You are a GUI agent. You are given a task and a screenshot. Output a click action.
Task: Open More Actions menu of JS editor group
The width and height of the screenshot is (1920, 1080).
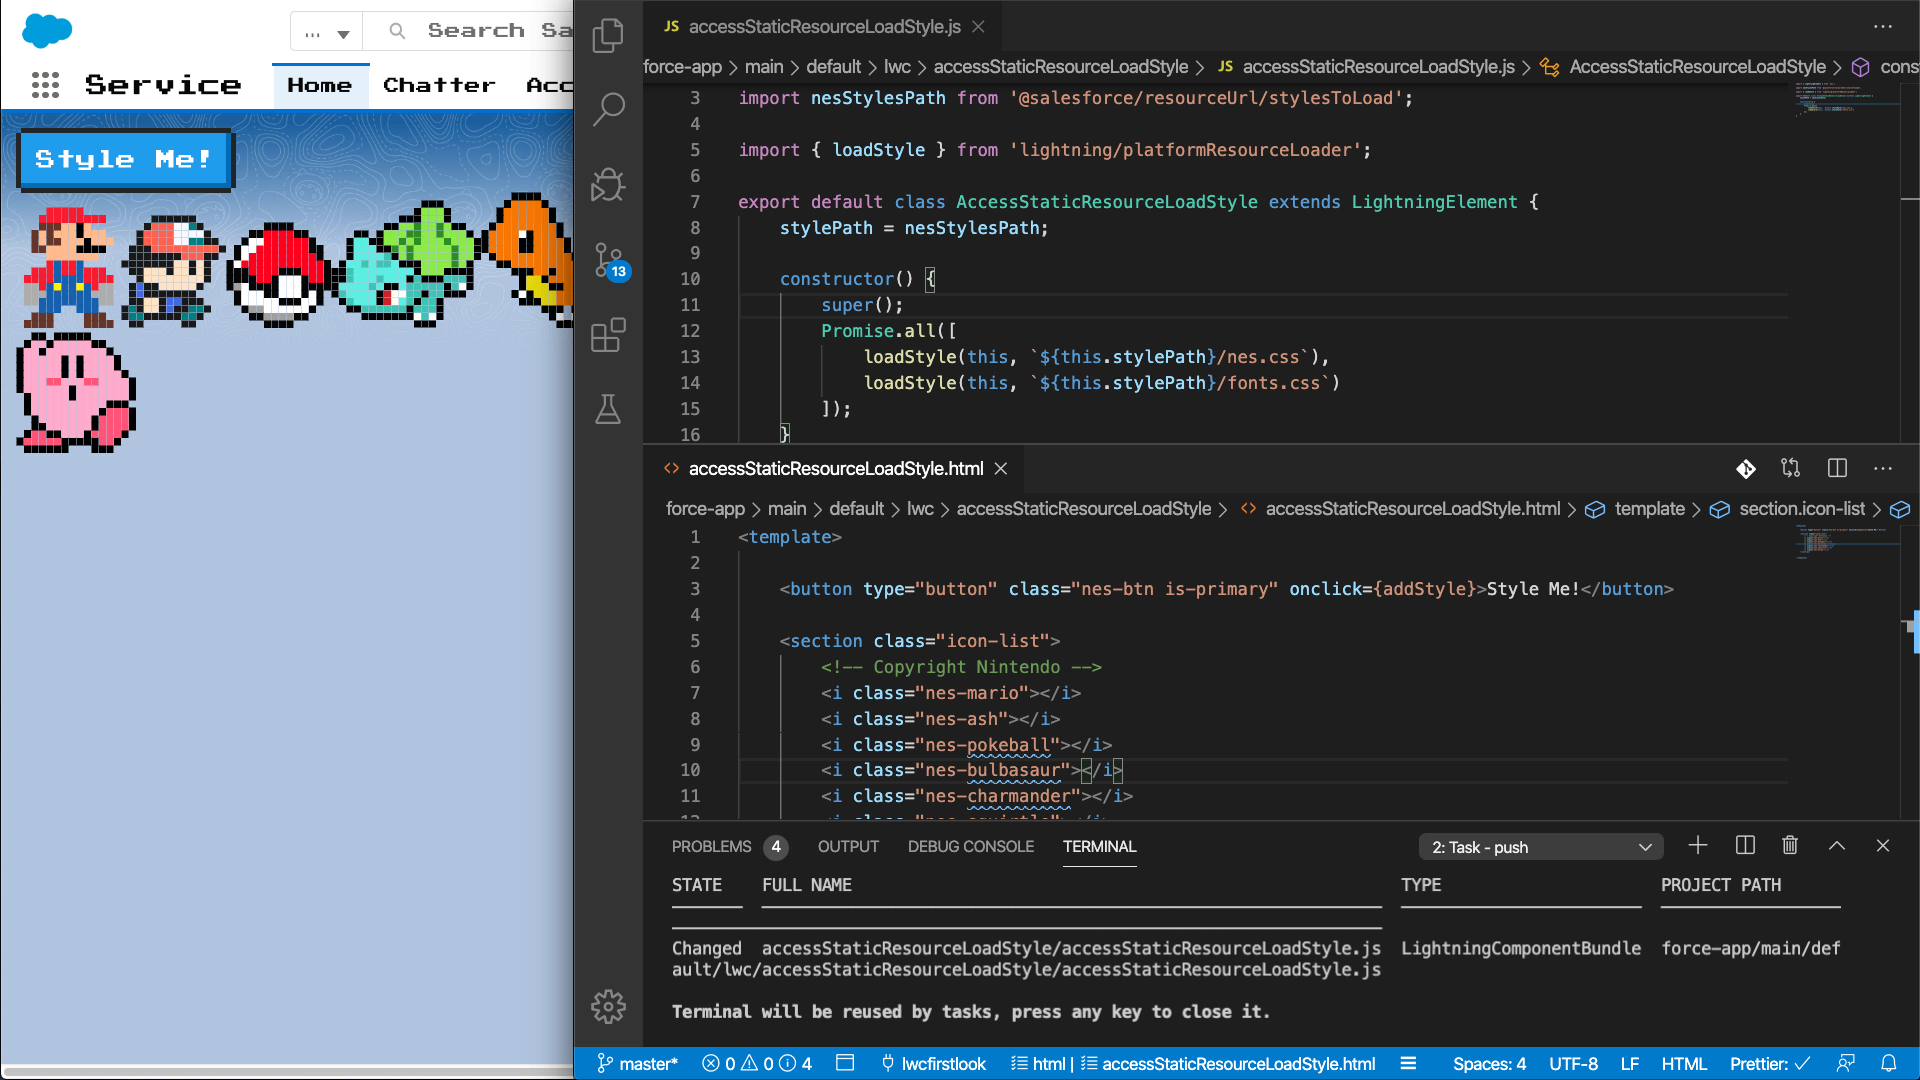click(1883, 27)
